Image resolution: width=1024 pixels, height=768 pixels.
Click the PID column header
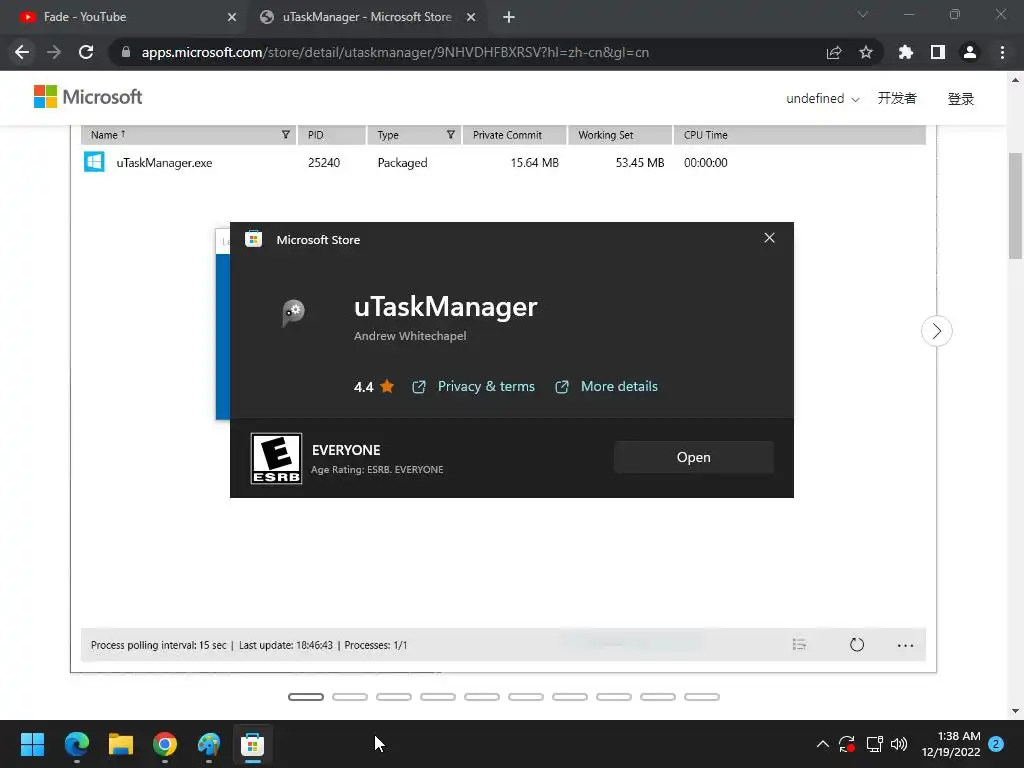click(332, 135)
